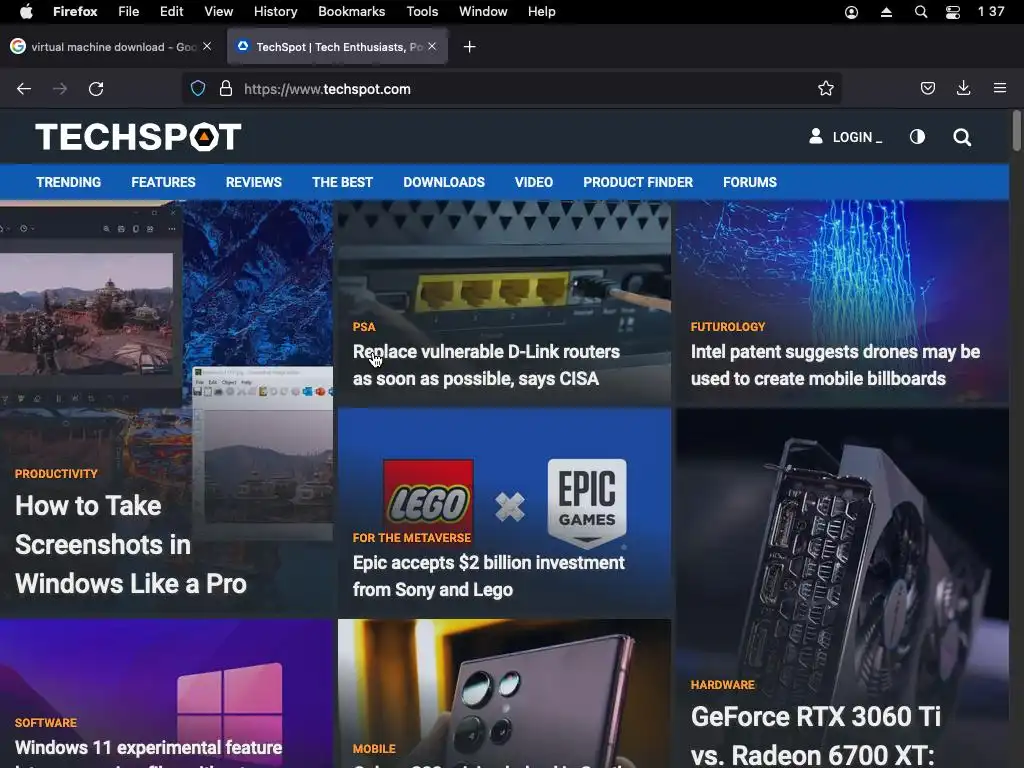This screenshot has width=1024, height=768.
Task: Click the page vertical scrollbar thumb
Action: [1016, 131]
